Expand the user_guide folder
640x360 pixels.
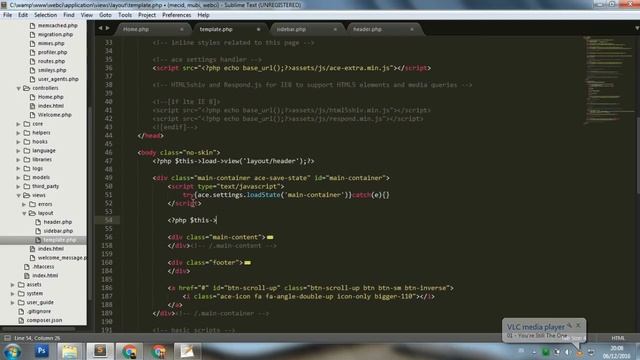13,302
